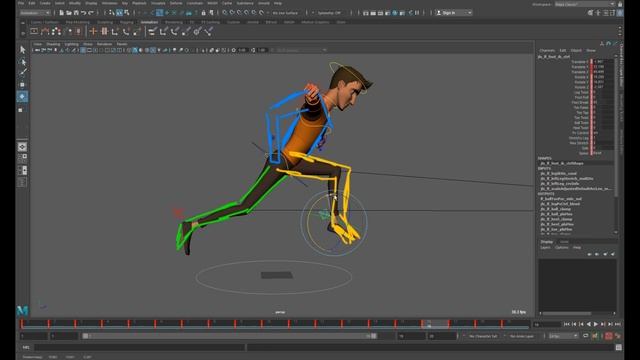Open the Symmetry: Off dropdown

point(329,13)
